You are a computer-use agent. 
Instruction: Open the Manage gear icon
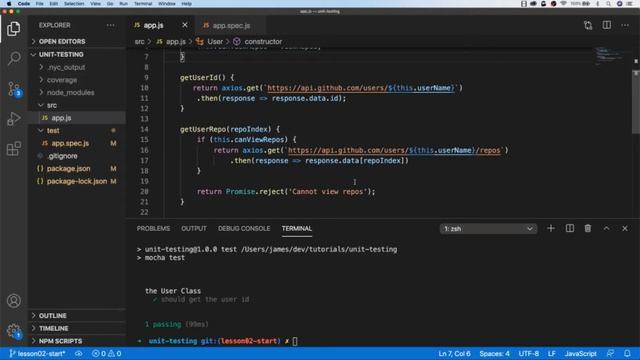click(14, 331)
